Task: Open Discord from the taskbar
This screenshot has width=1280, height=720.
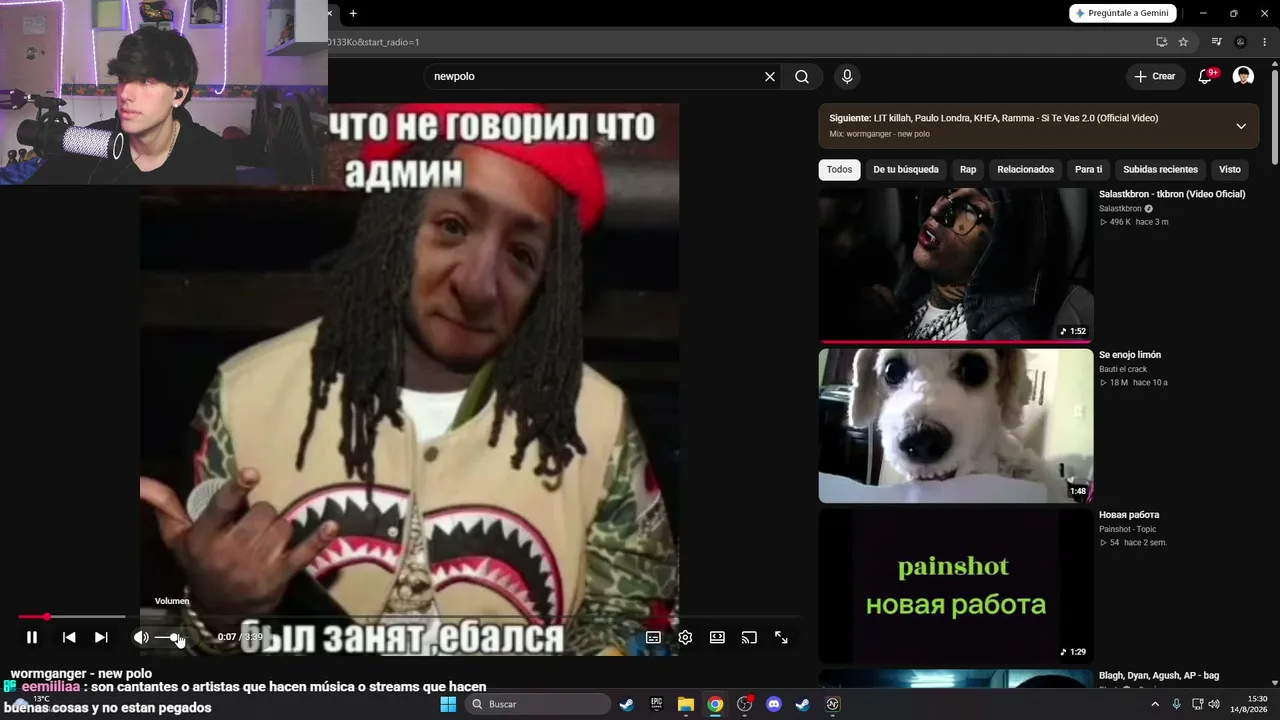Action: tap(773, 704)
